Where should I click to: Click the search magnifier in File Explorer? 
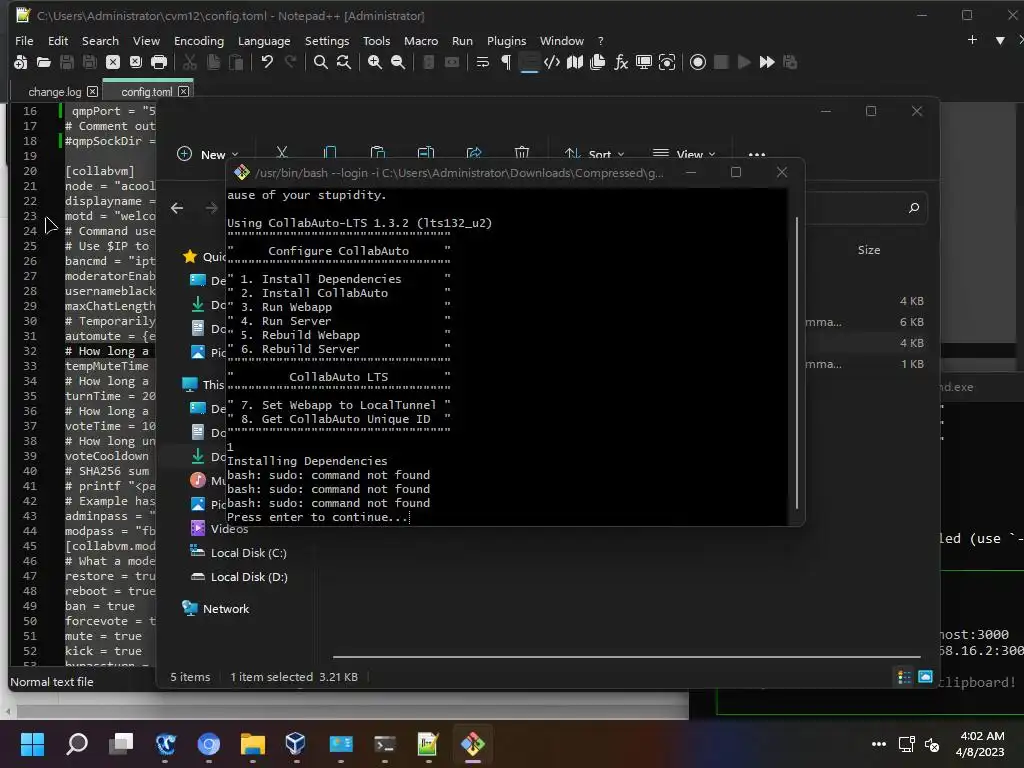pyautogui.click(x=914, y=208)
